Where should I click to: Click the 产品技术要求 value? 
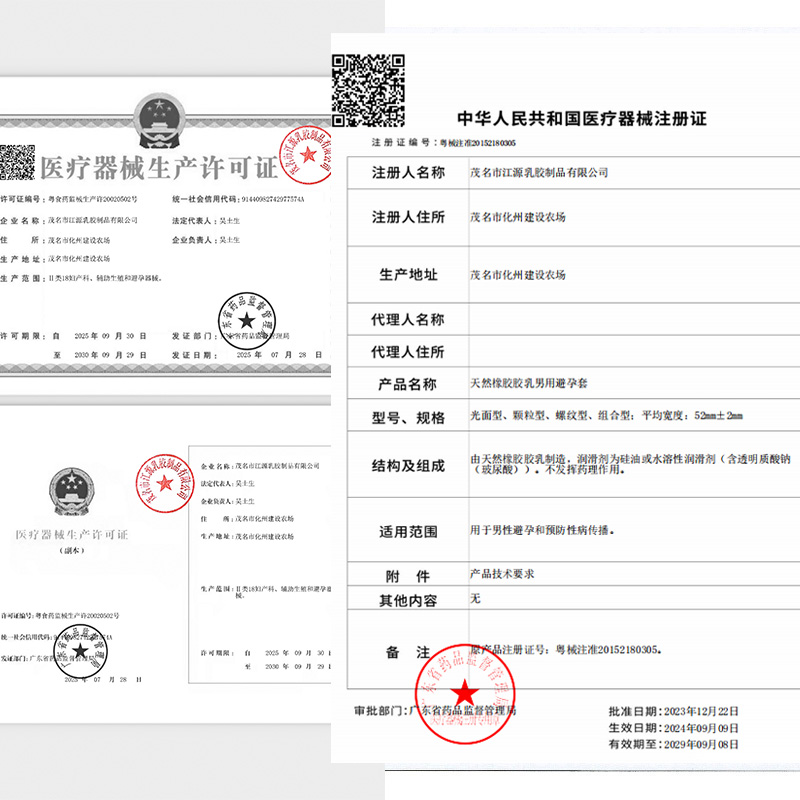coord(502,574)
